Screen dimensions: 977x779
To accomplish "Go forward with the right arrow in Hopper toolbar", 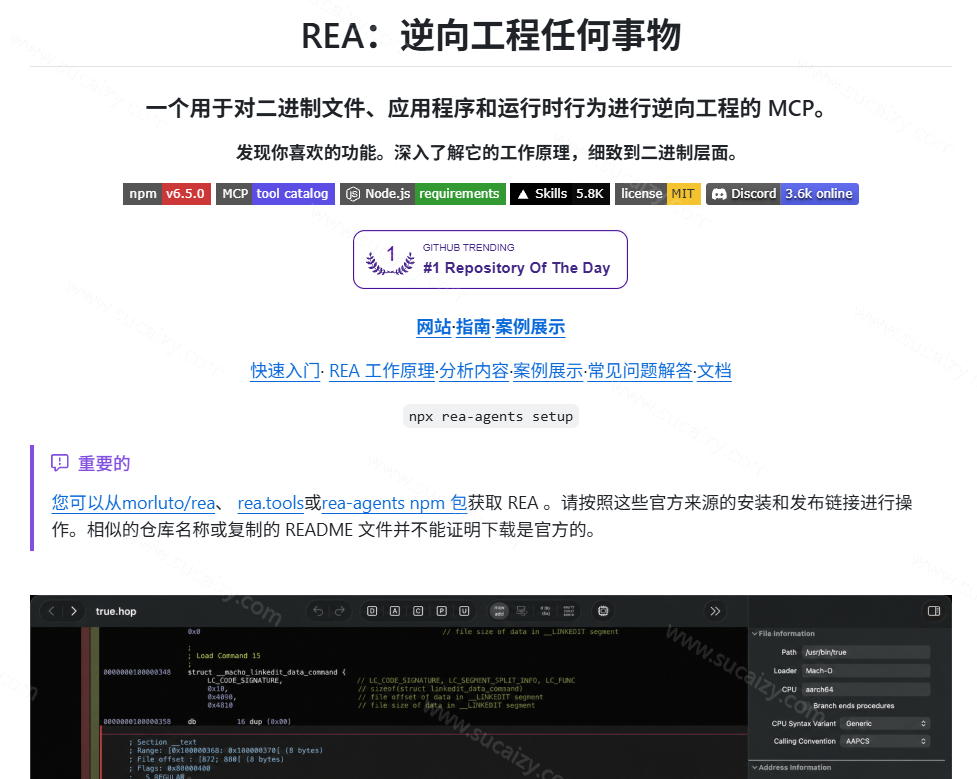I will [74, 611].
